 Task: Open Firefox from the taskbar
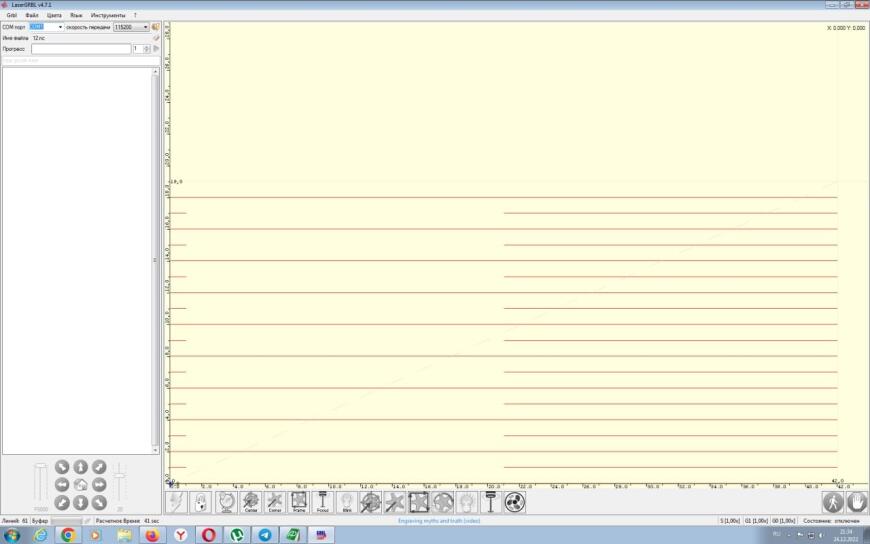(153, 535)
